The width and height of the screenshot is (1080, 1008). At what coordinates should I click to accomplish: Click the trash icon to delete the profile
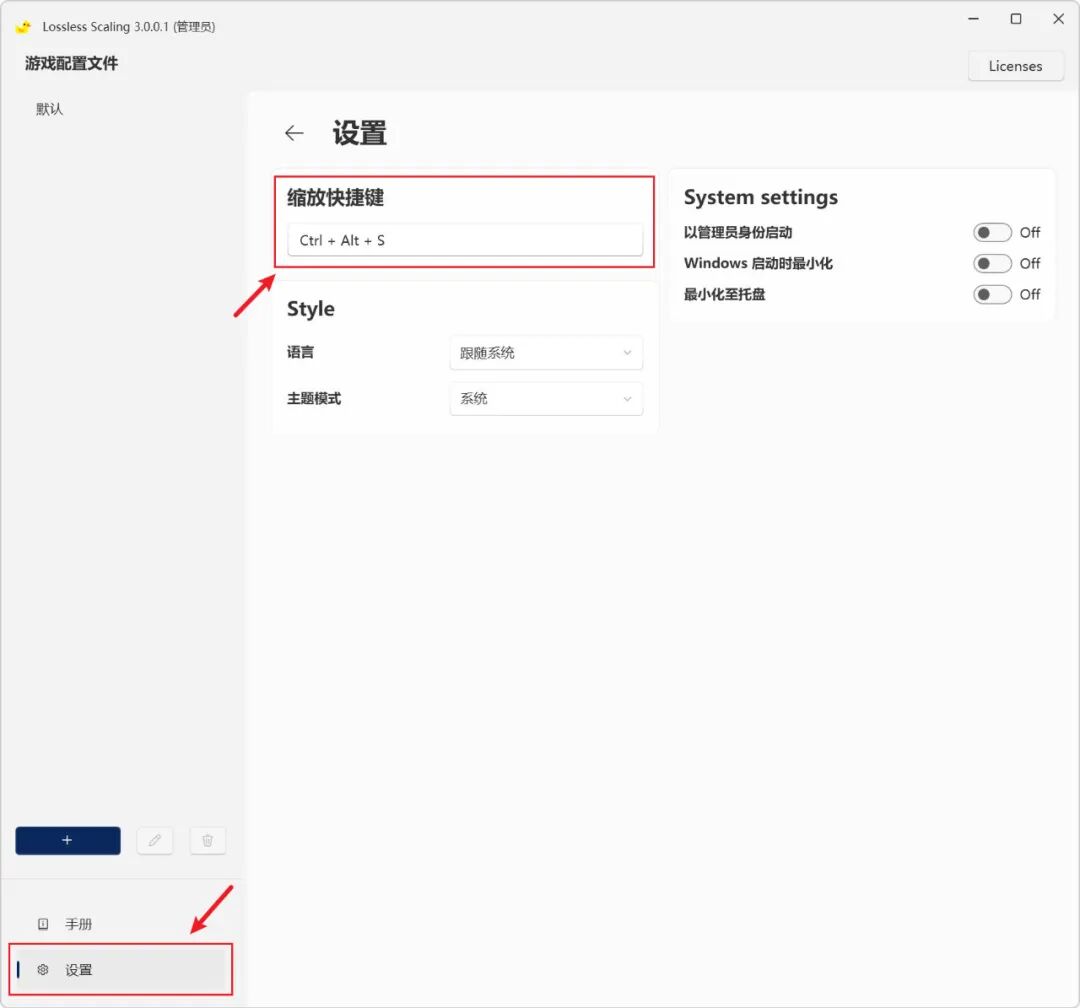pos(207,840)
